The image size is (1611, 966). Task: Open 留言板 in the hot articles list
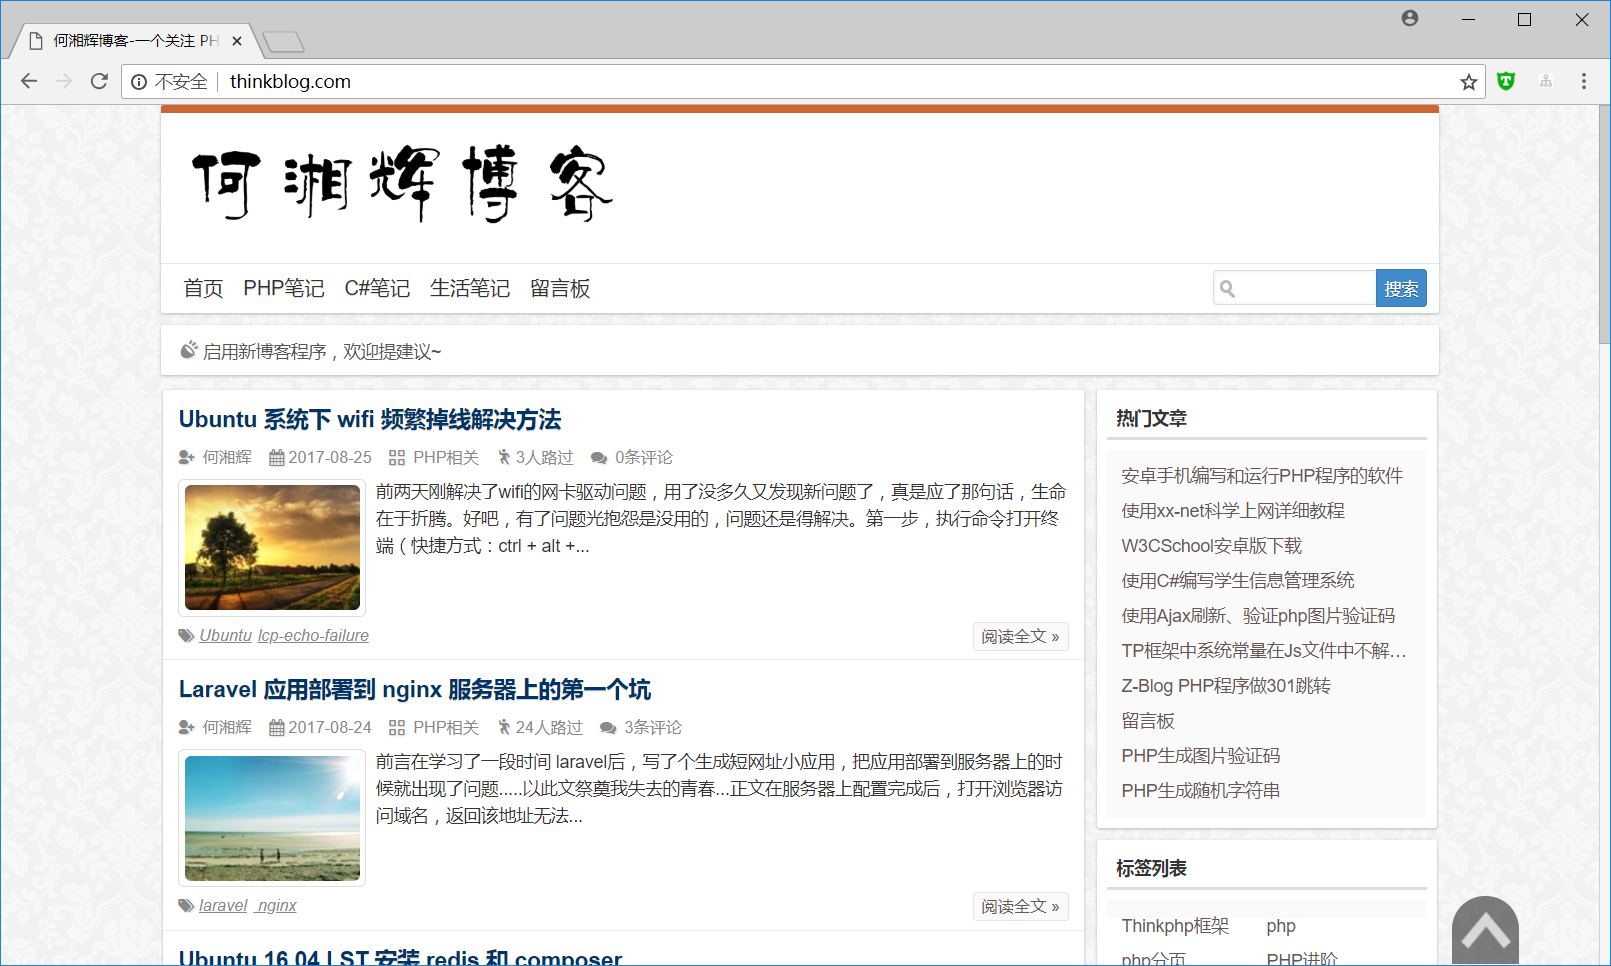click(1148, 720)
